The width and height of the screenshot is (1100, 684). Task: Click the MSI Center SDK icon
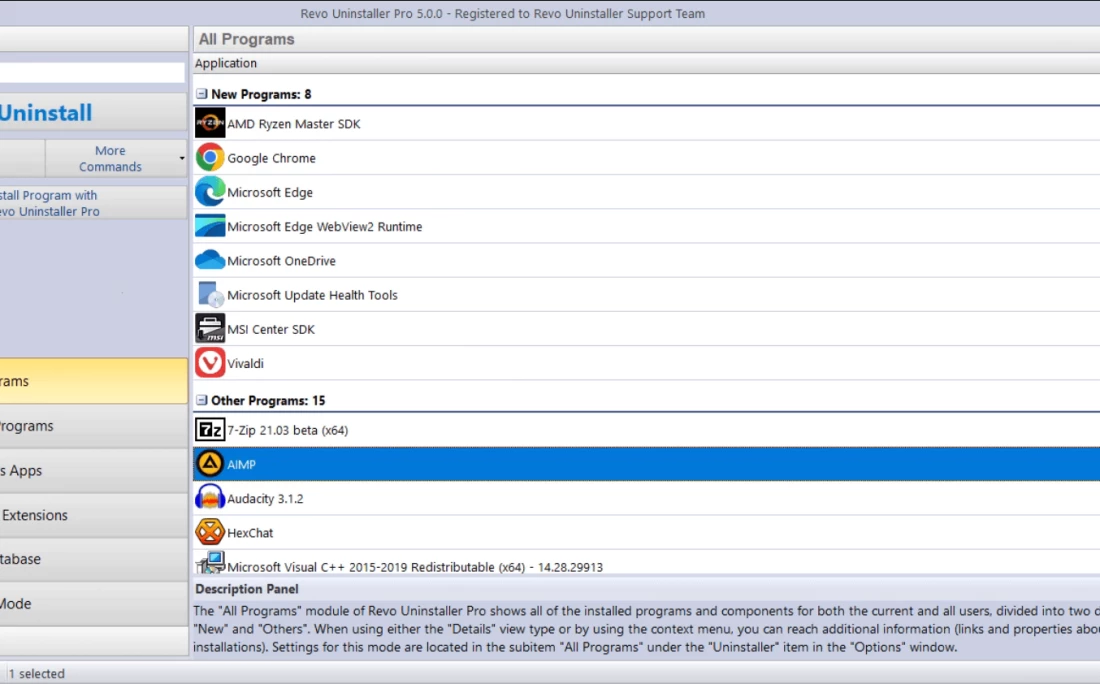click(210, 329)
